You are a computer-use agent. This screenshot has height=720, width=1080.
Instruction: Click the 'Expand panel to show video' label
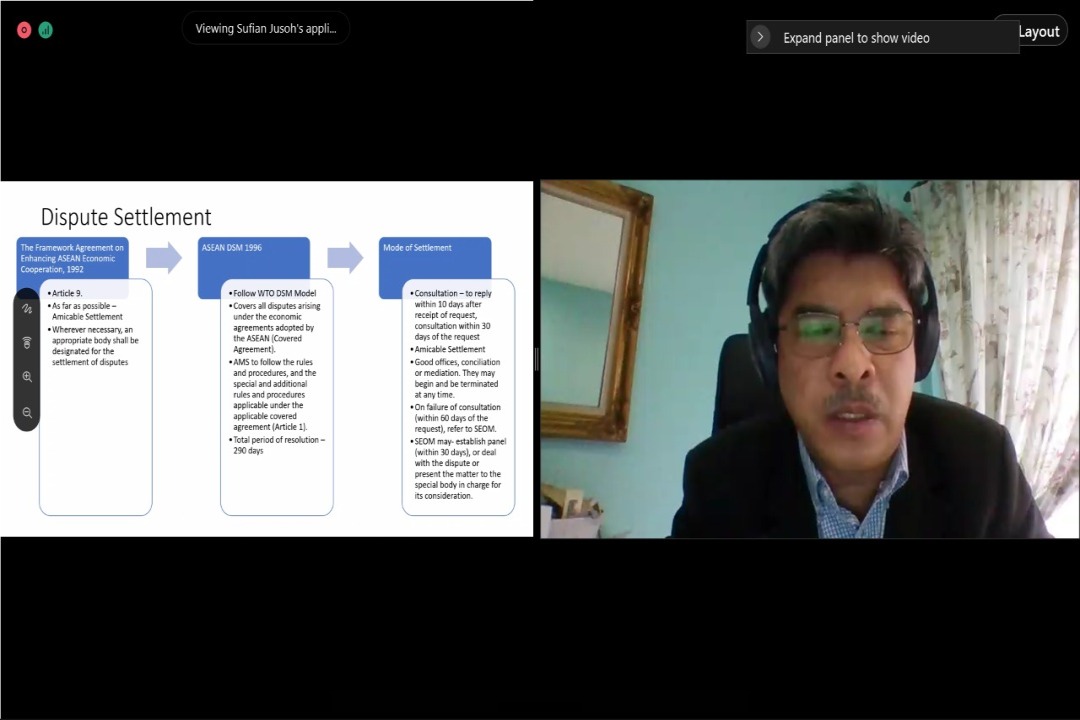(x=856, y=38)
